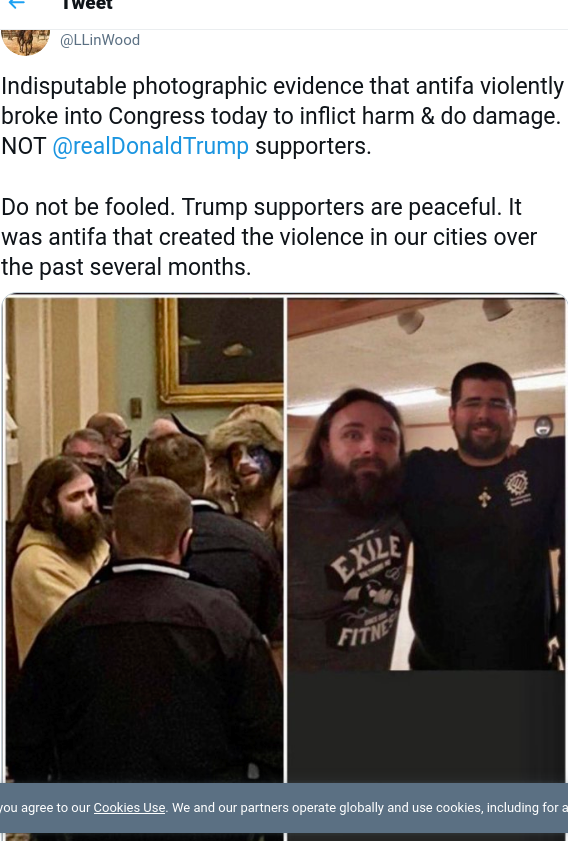The width and height of the screenshot is (568, 841).
Task: Click the gear logo on the black shirt
Action: 517,485
